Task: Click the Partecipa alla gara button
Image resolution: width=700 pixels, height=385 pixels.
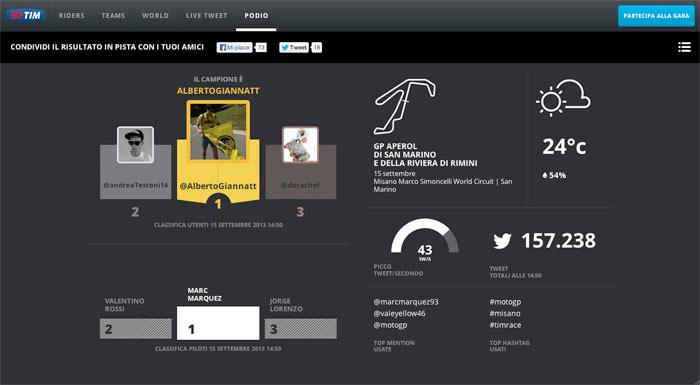Action: (656, 16)
